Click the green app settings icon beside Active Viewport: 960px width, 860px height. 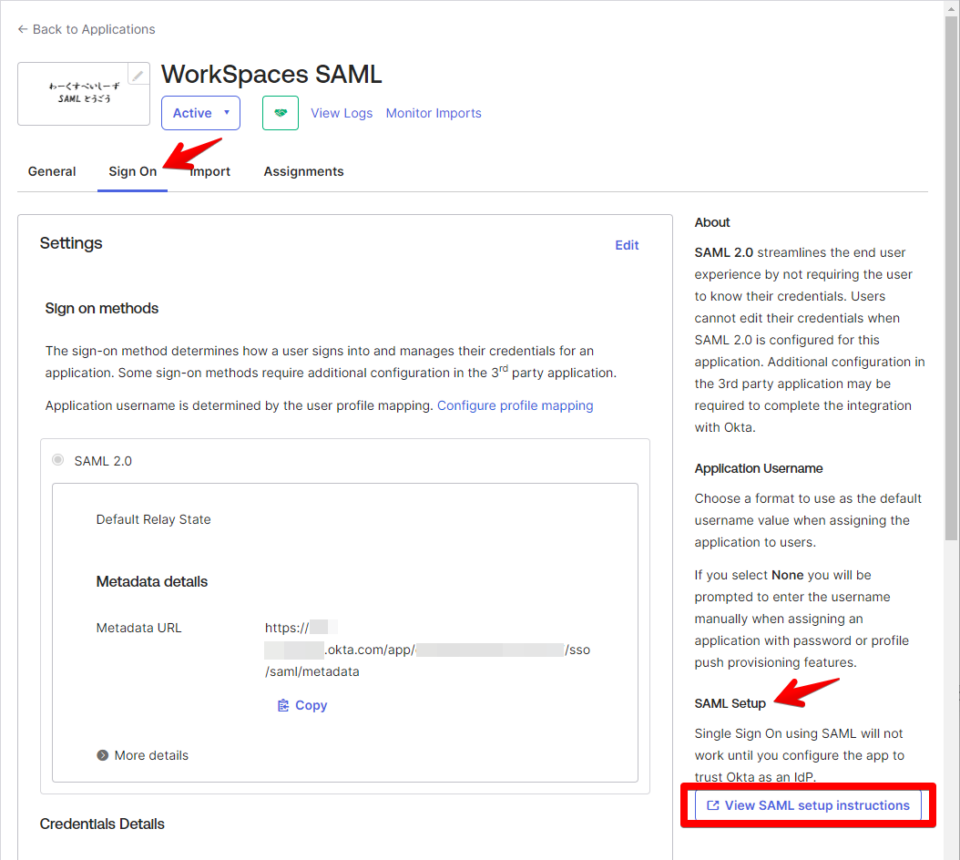280,113
